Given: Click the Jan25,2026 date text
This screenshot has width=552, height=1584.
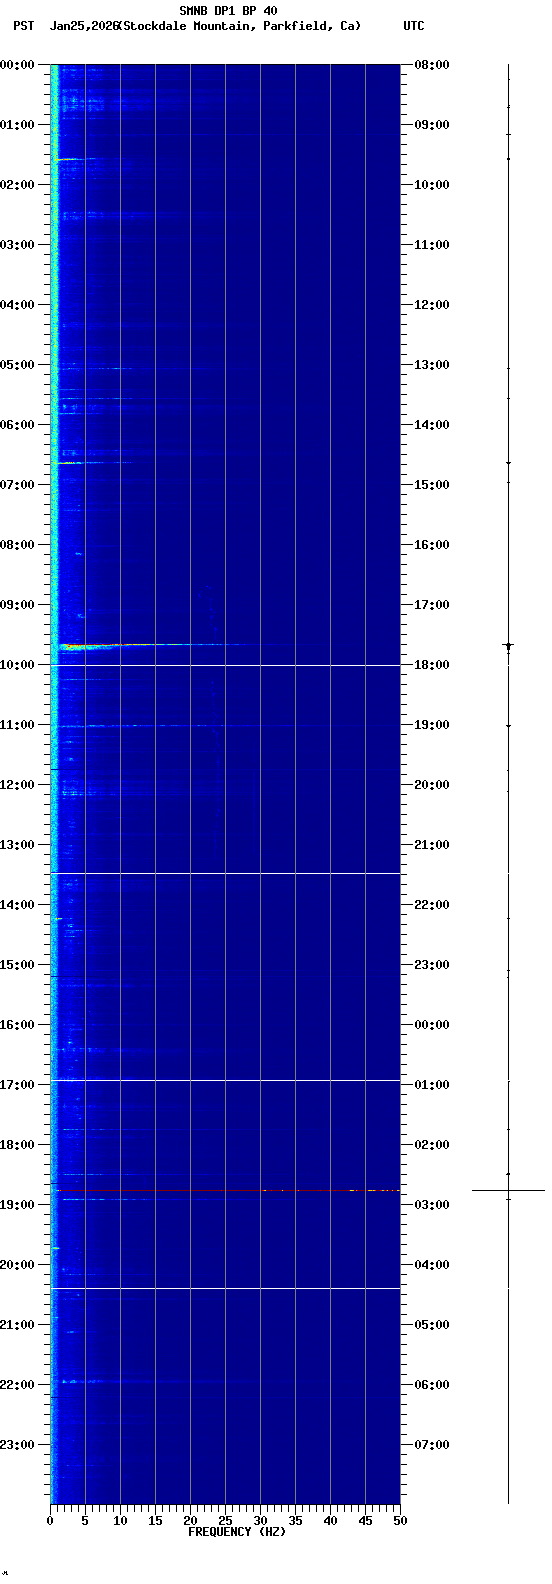Looking at the screenshot, I should tap(83, 26).
